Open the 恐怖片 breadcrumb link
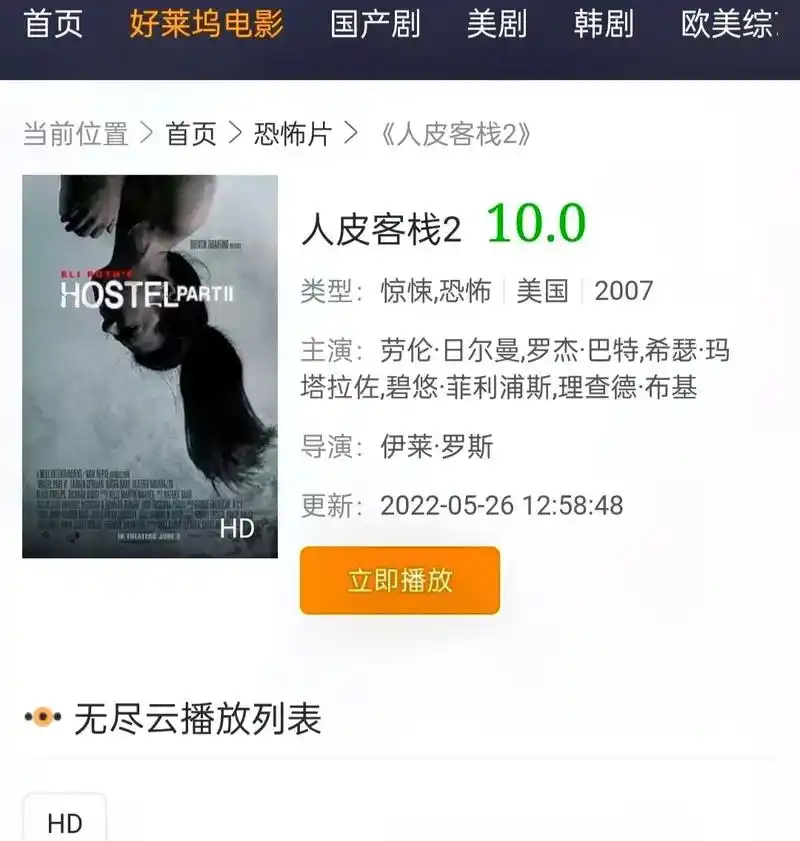800x841 pixels. [293, 134]
